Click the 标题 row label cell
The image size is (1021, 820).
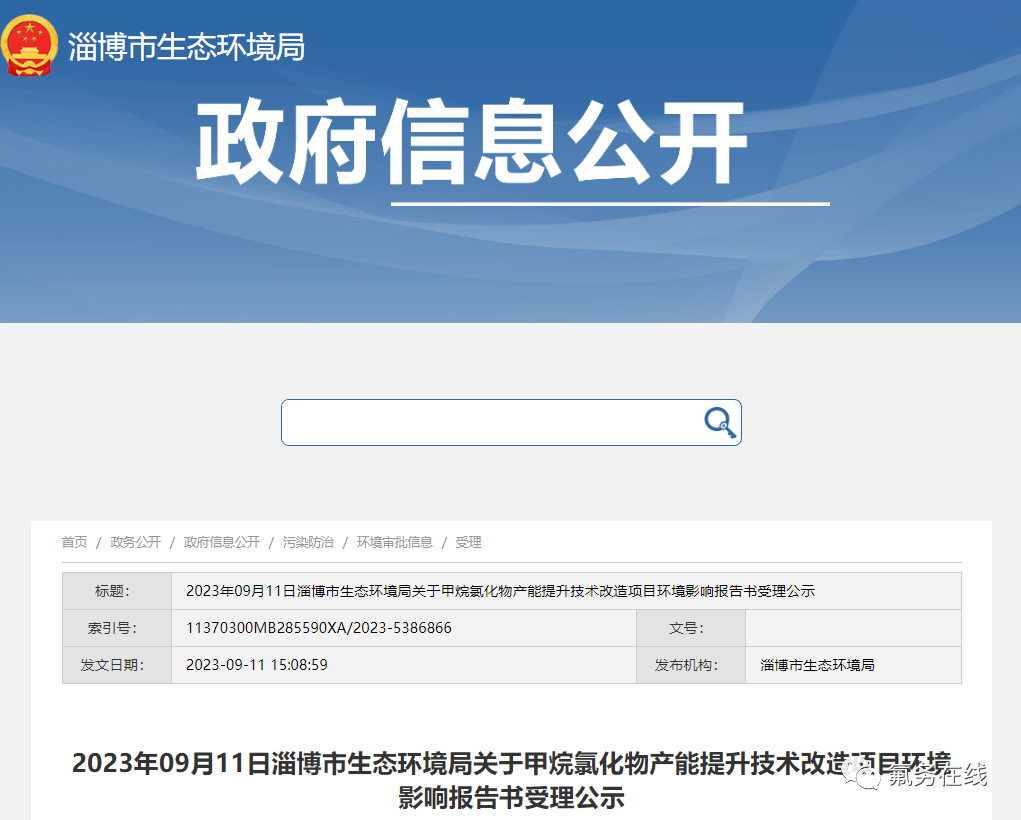pyautogui.click(x=116, y=591)
